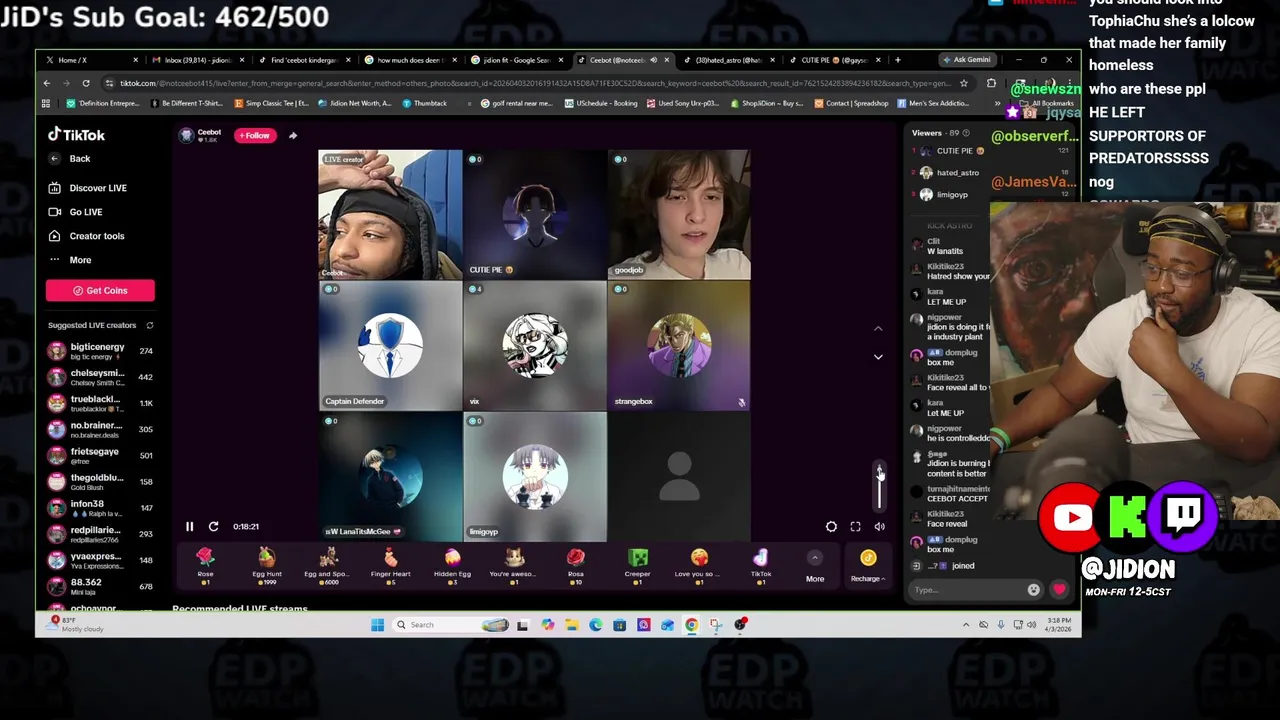The image size is (1280, 720).
Task: Pause the TikTok live stream
Action: [189, 526]
